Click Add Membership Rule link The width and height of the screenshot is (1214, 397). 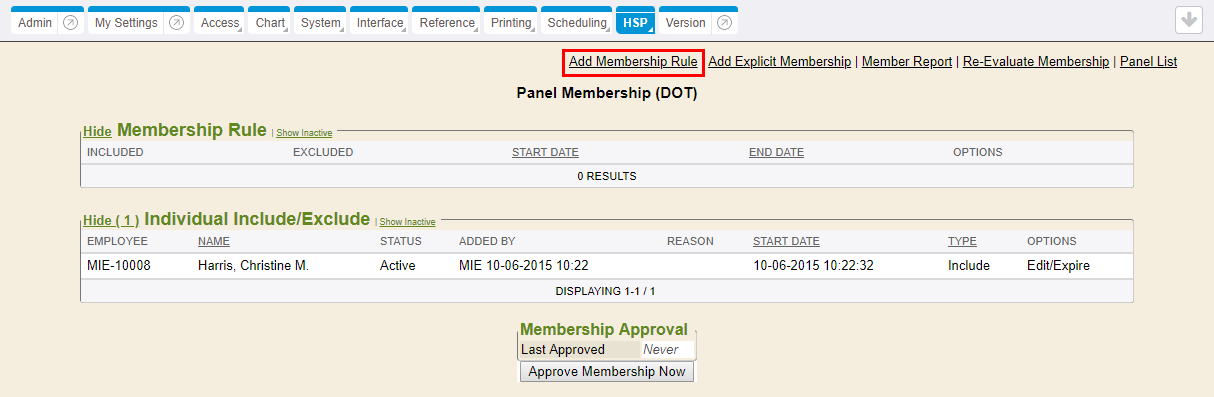pyautogui.click(x=633, y=61)
